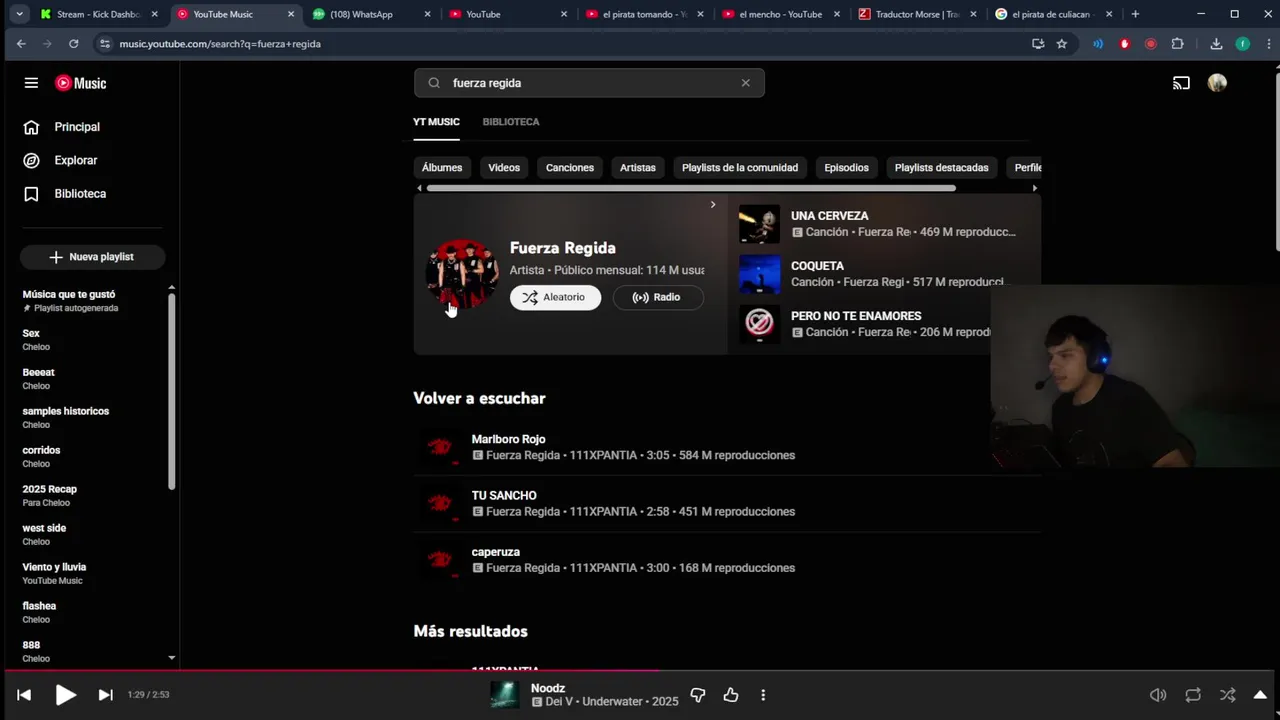The image size is (1280, 720).
Task: Filter results by Álbumes
Action: click(x=442, y=168)
